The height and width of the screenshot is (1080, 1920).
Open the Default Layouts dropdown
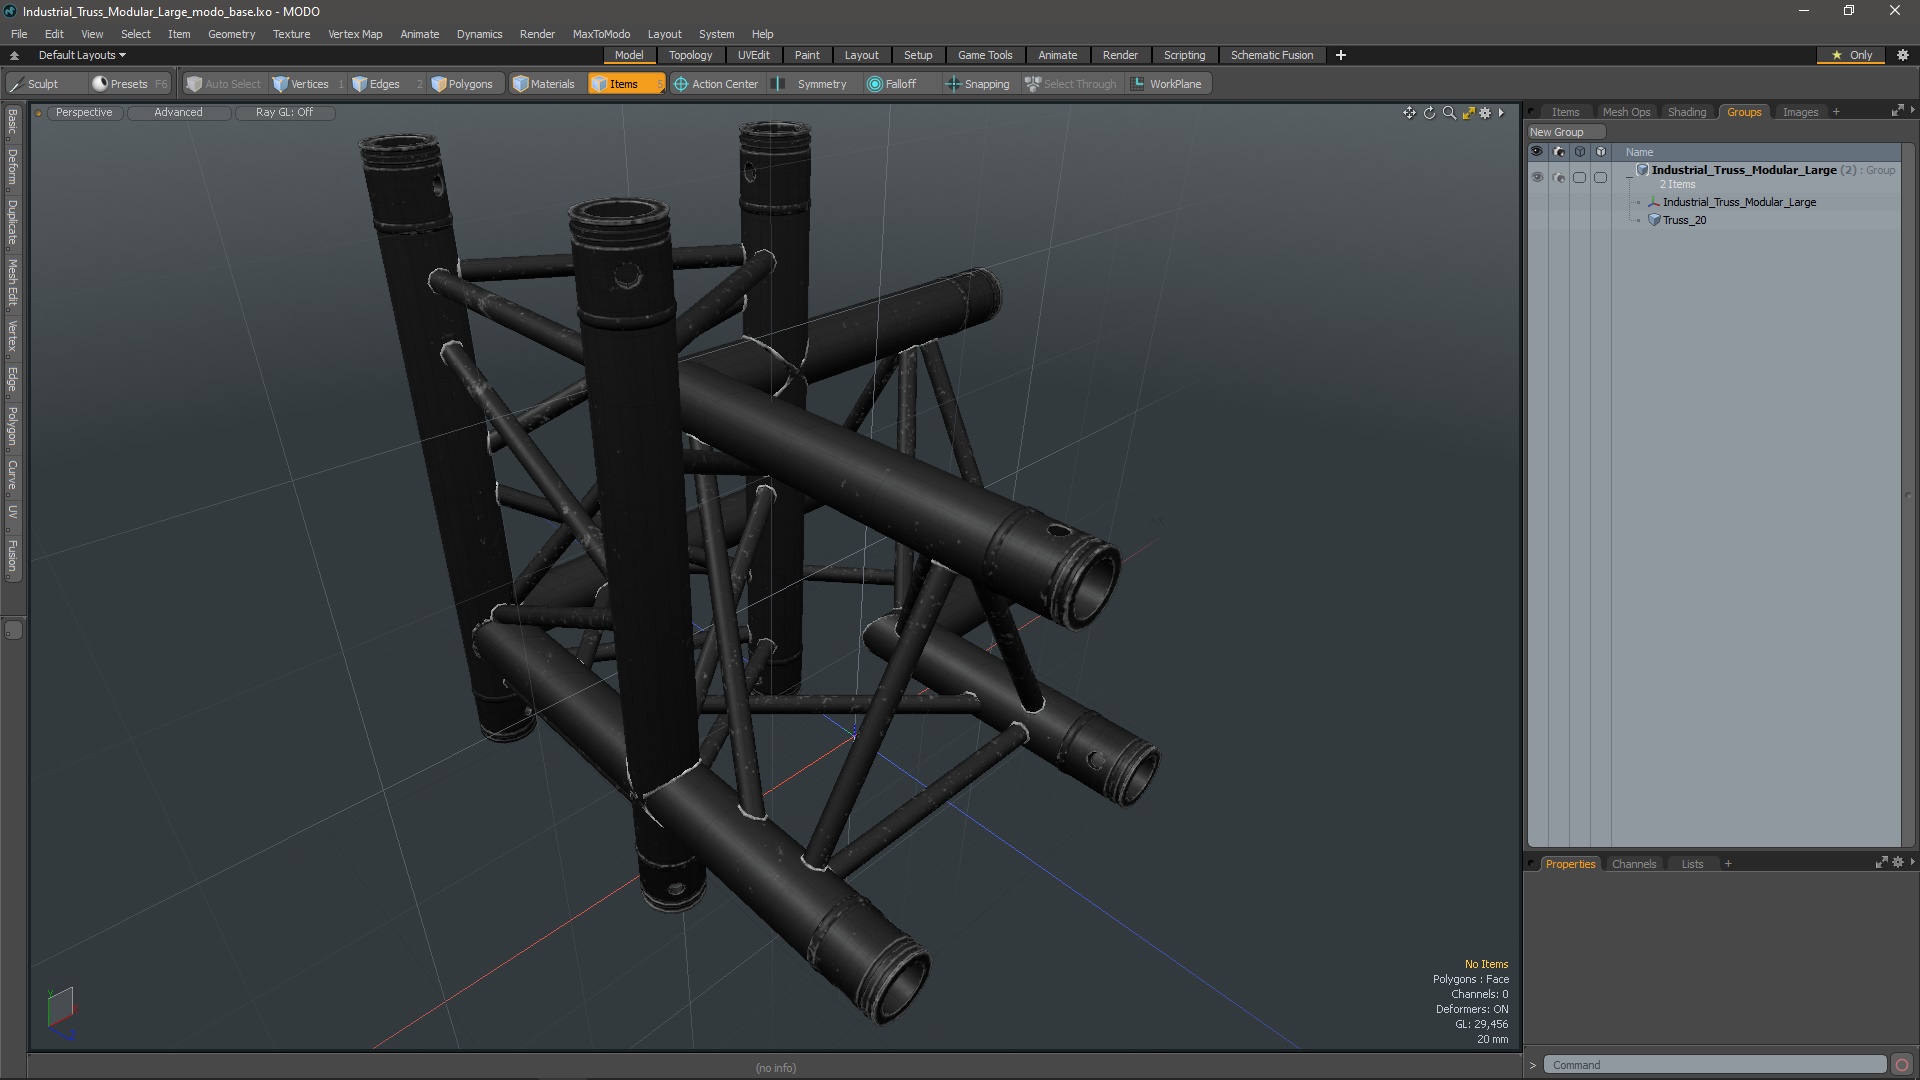82,55
